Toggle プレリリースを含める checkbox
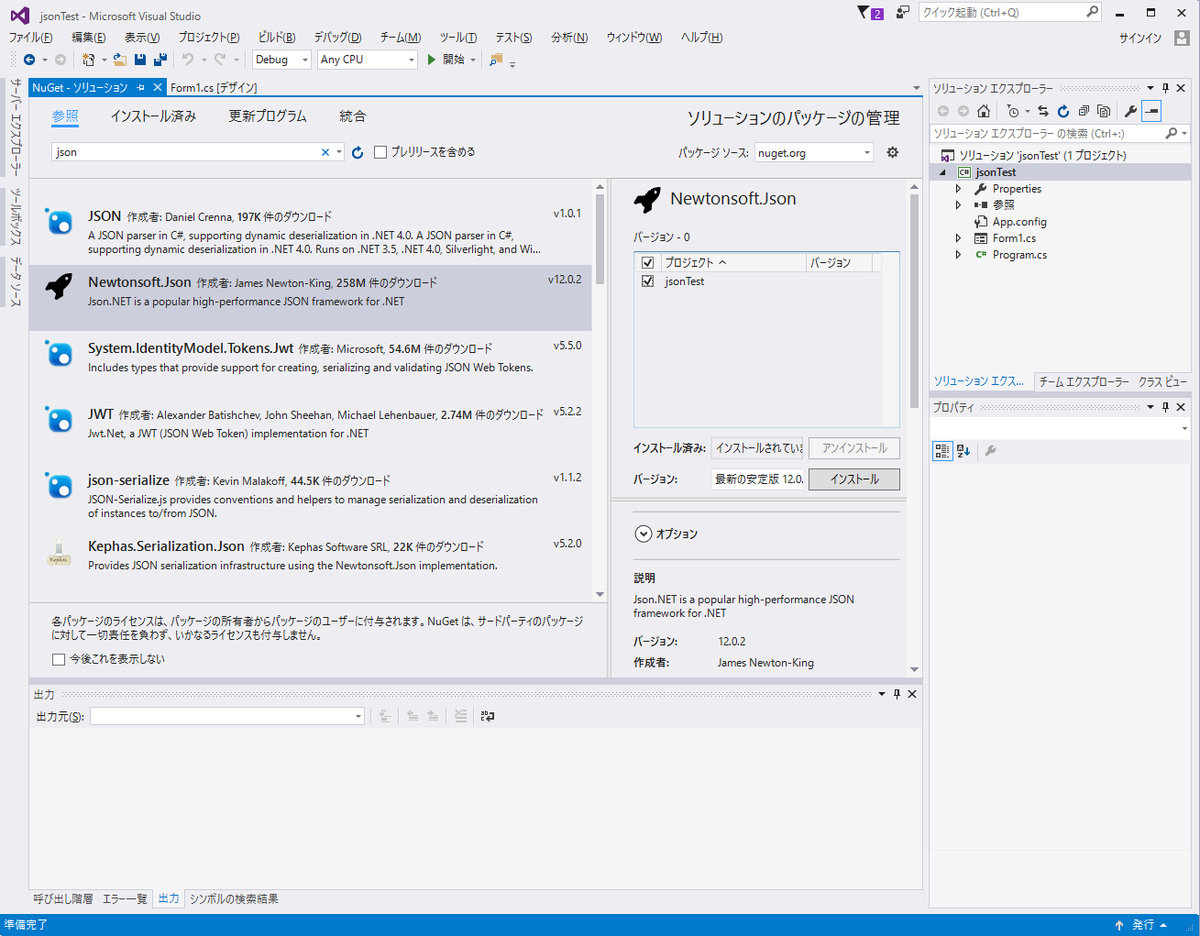The width and height of the screenshot is (1200, 936). [380, 152]
